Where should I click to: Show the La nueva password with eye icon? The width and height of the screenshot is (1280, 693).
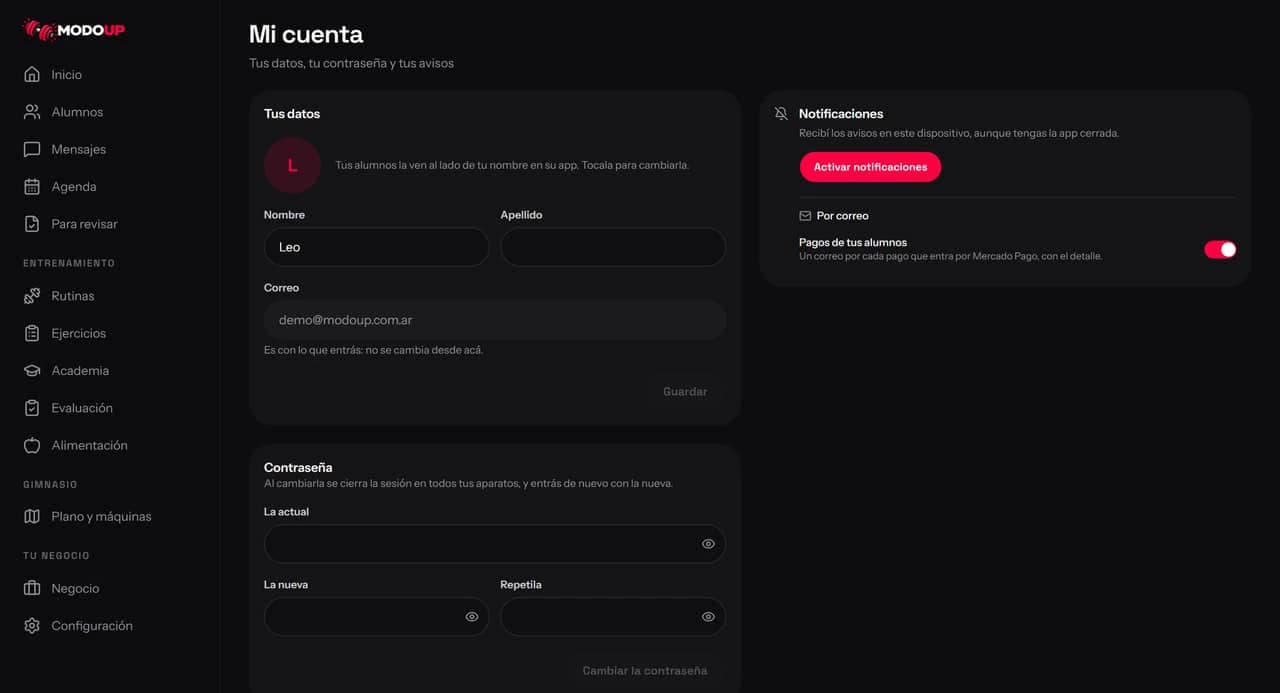click(472, 617)
